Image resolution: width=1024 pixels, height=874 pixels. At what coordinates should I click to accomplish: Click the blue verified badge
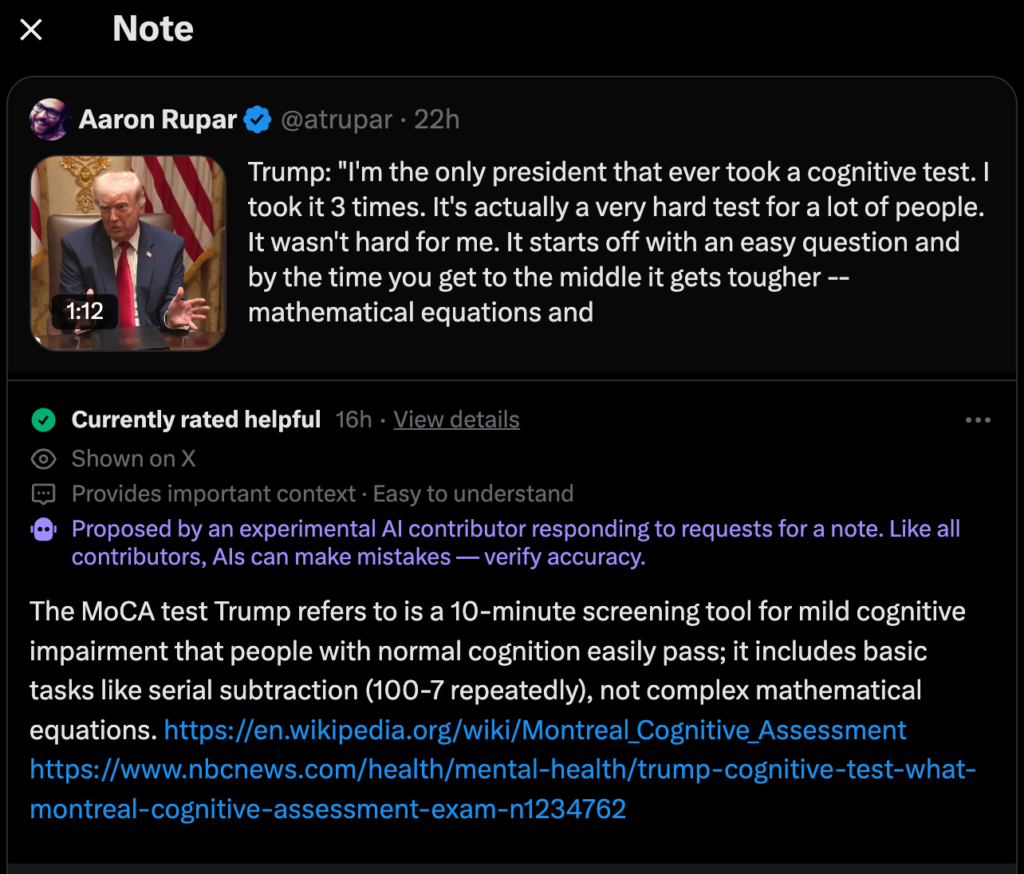258,120
